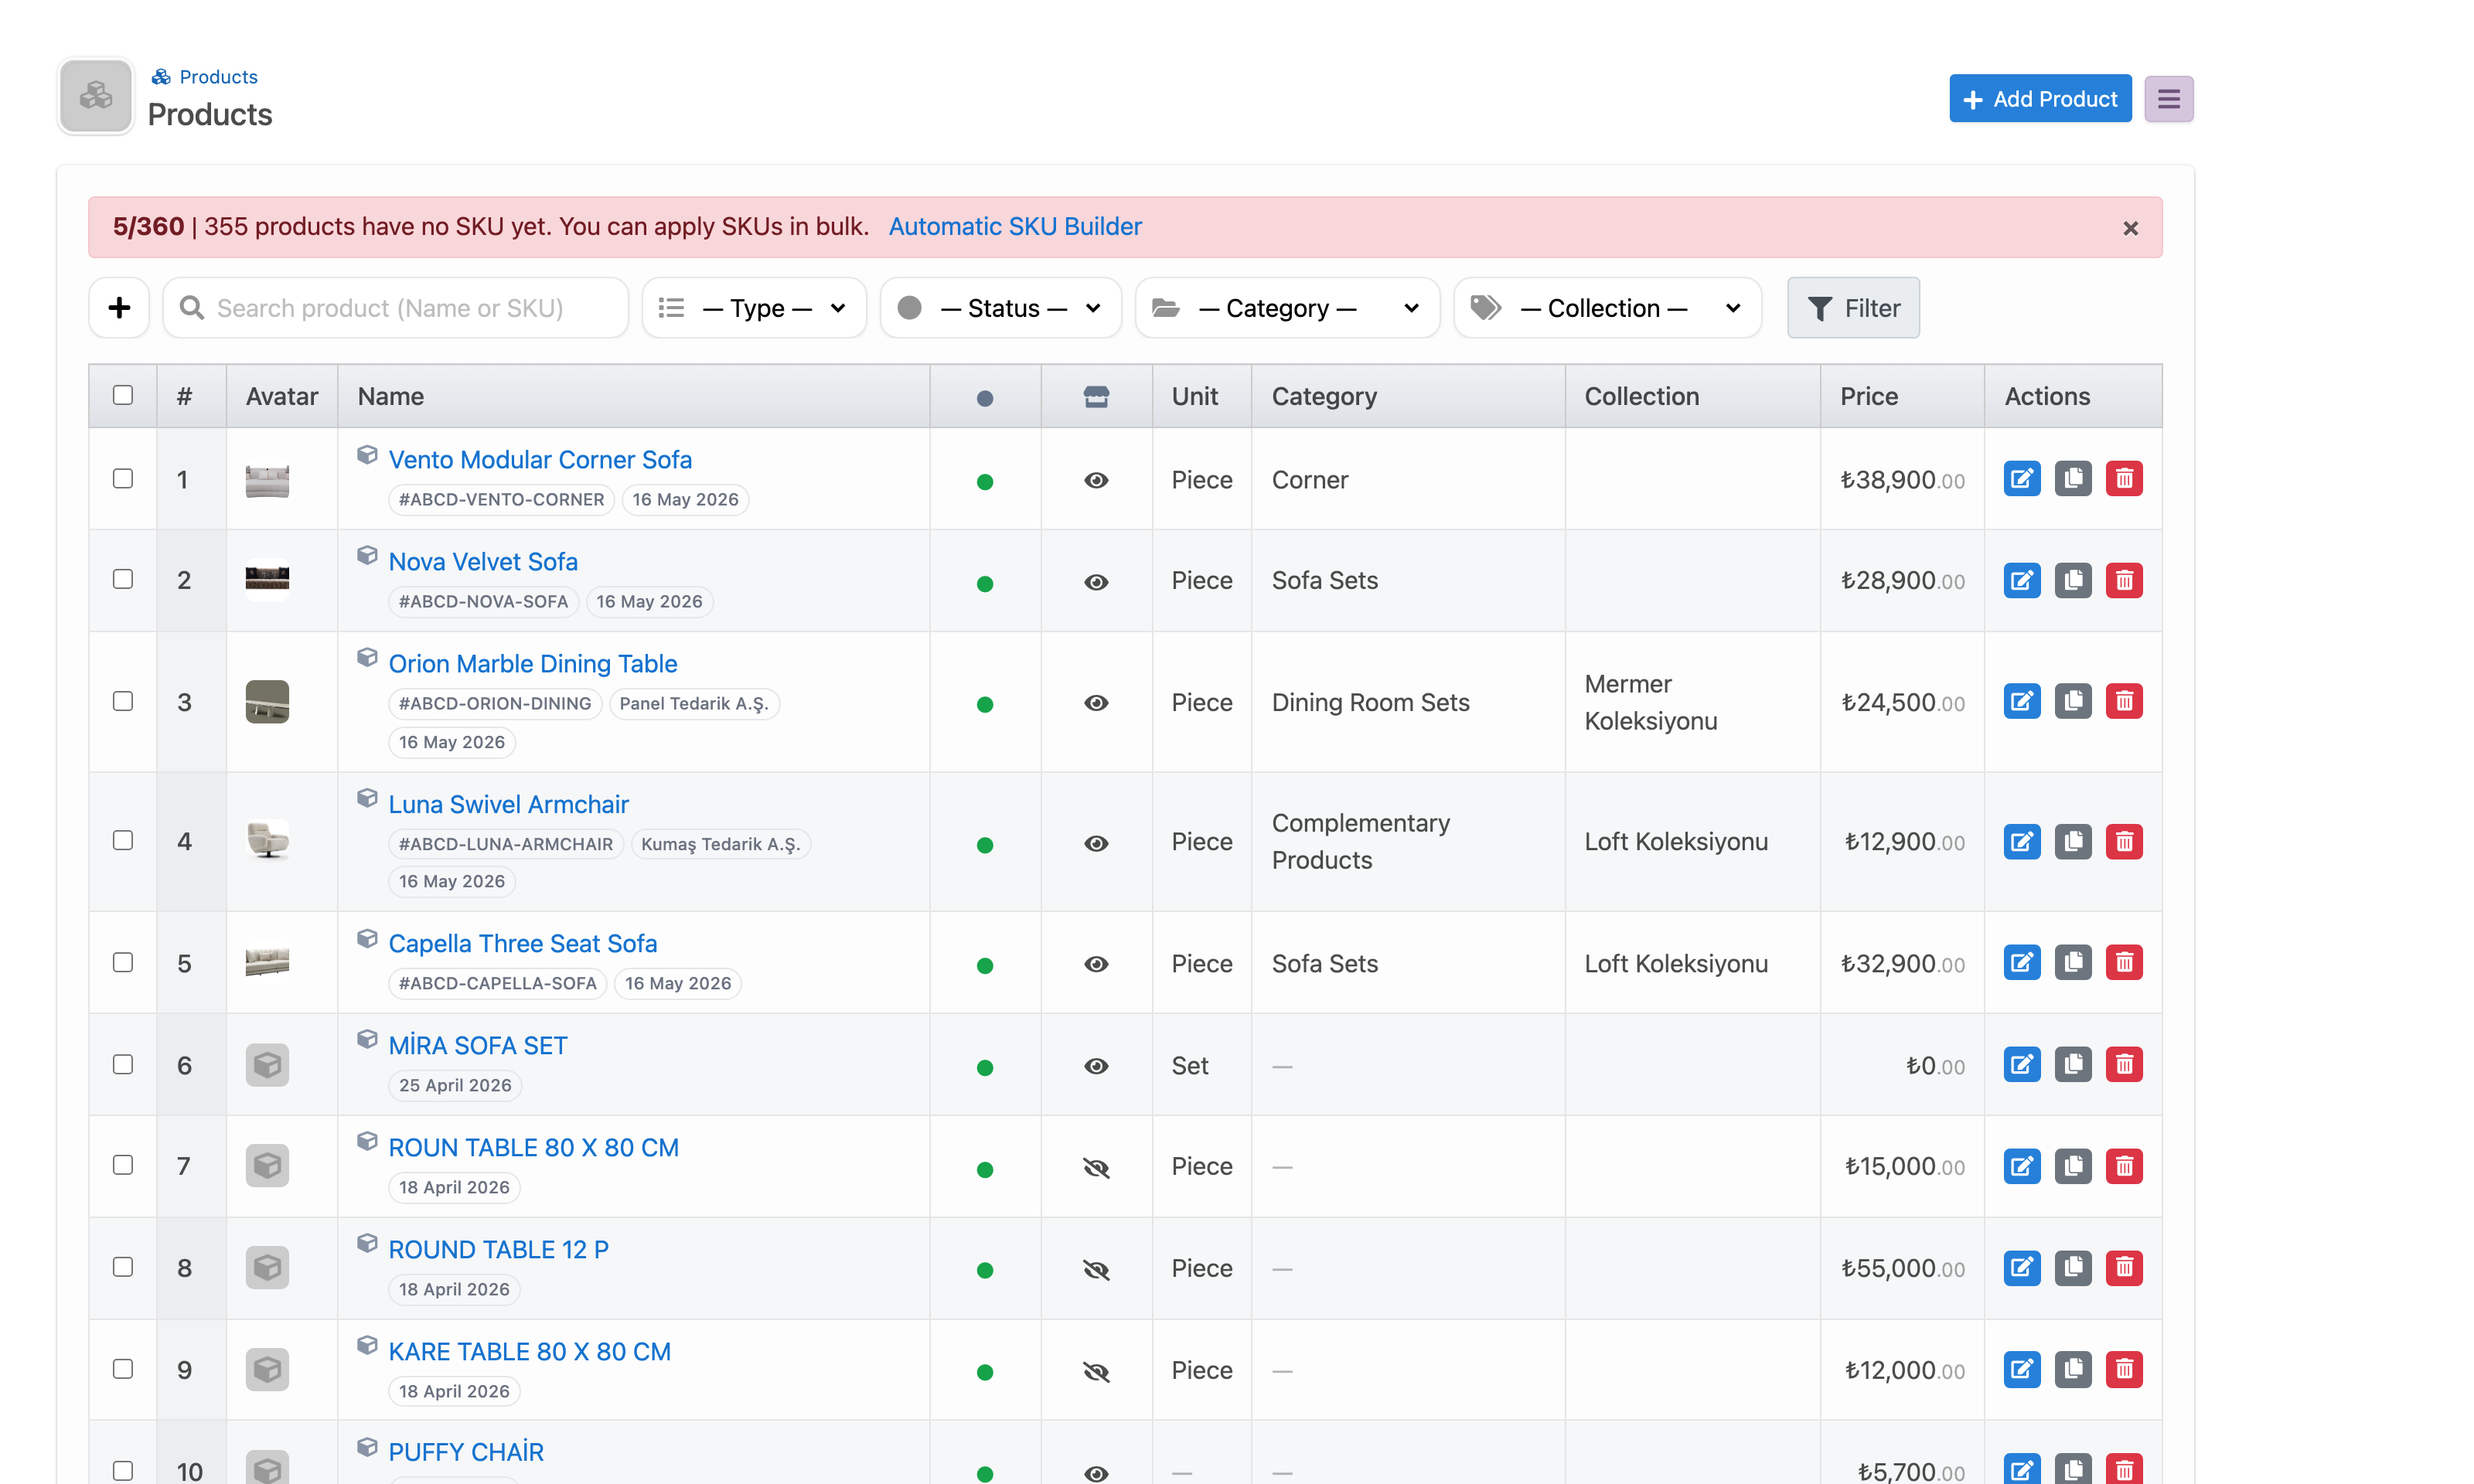Viewport: 2474px width, 1484px height.
Task: Duplicate the Nova Velvet Sofa row
Action: (2072, 580)
